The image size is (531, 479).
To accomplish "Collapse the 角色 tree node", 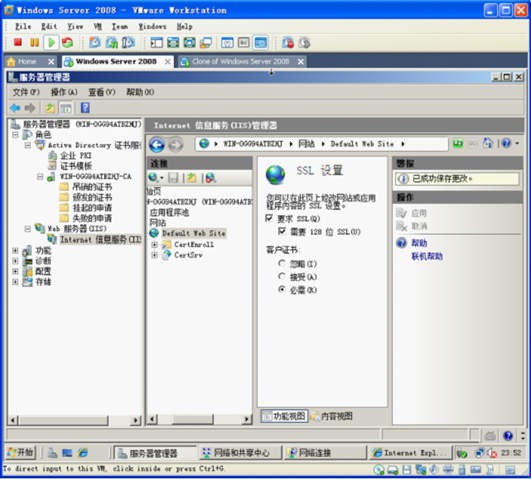I will tap(15, 135).
